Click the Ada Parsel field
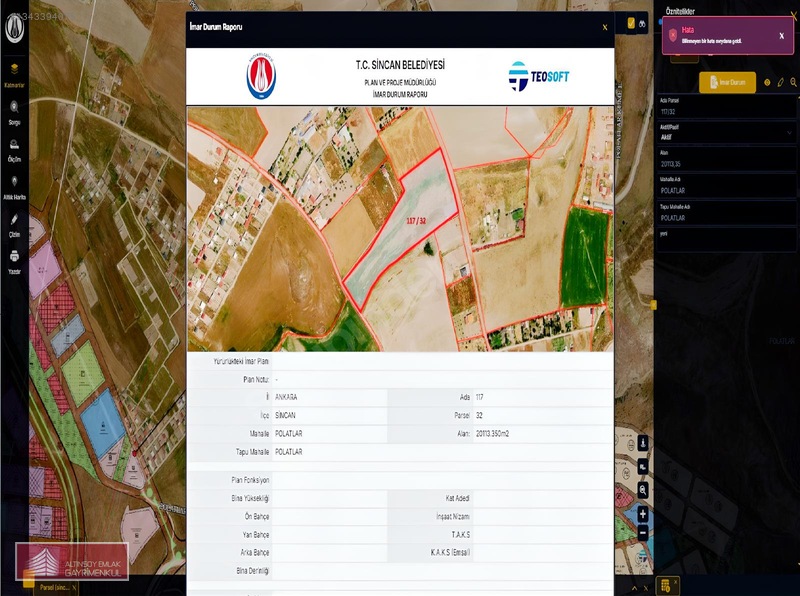800x596 pixels. 727,108
